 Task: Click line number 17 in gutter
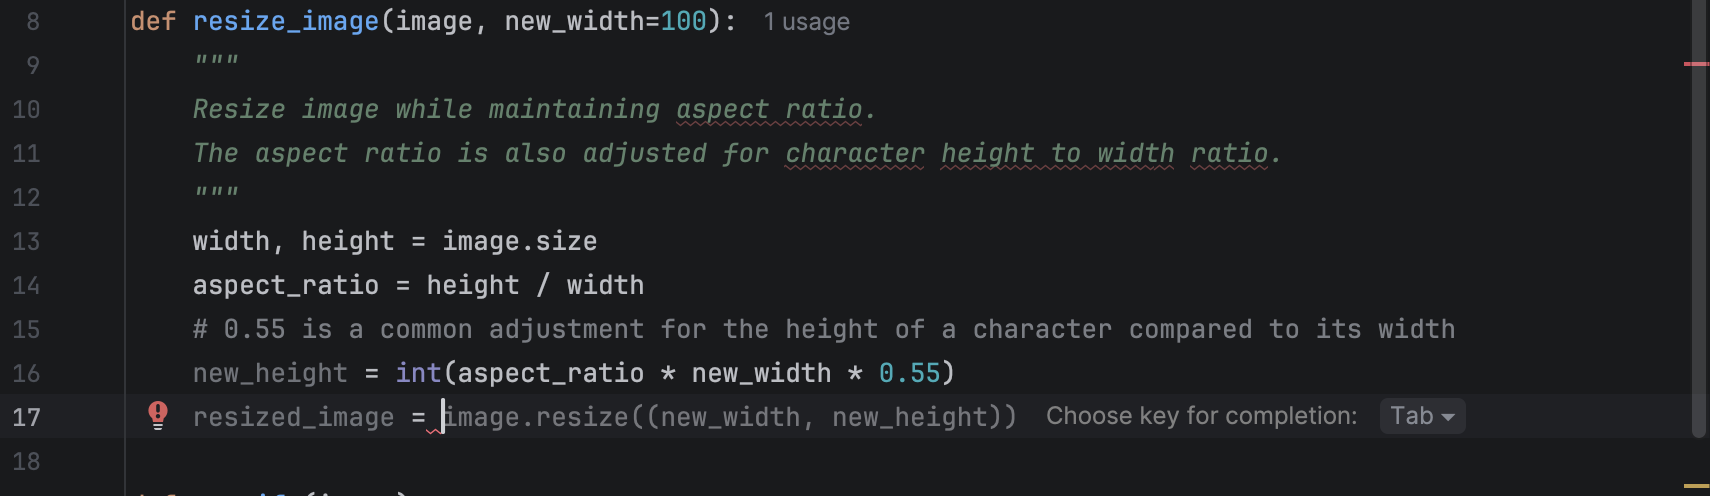(27, 417)
